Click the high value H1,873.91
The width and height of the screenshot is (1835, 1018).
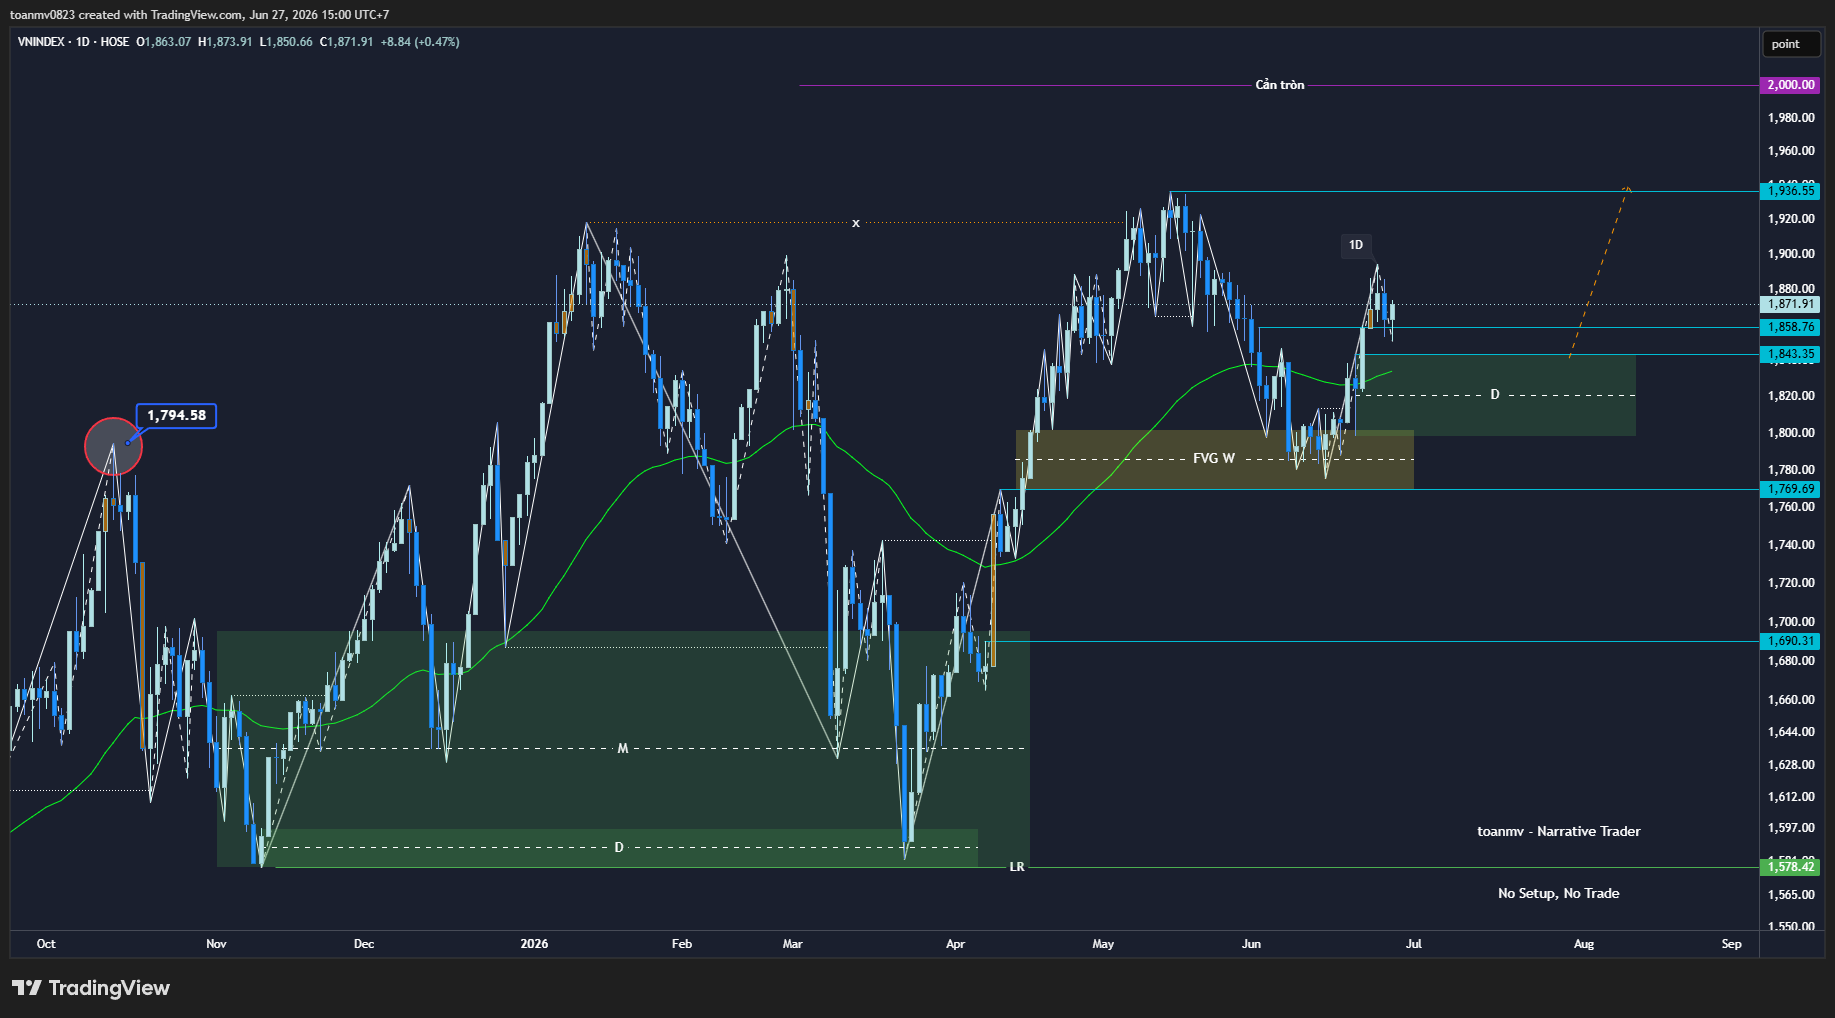(225, 42)
